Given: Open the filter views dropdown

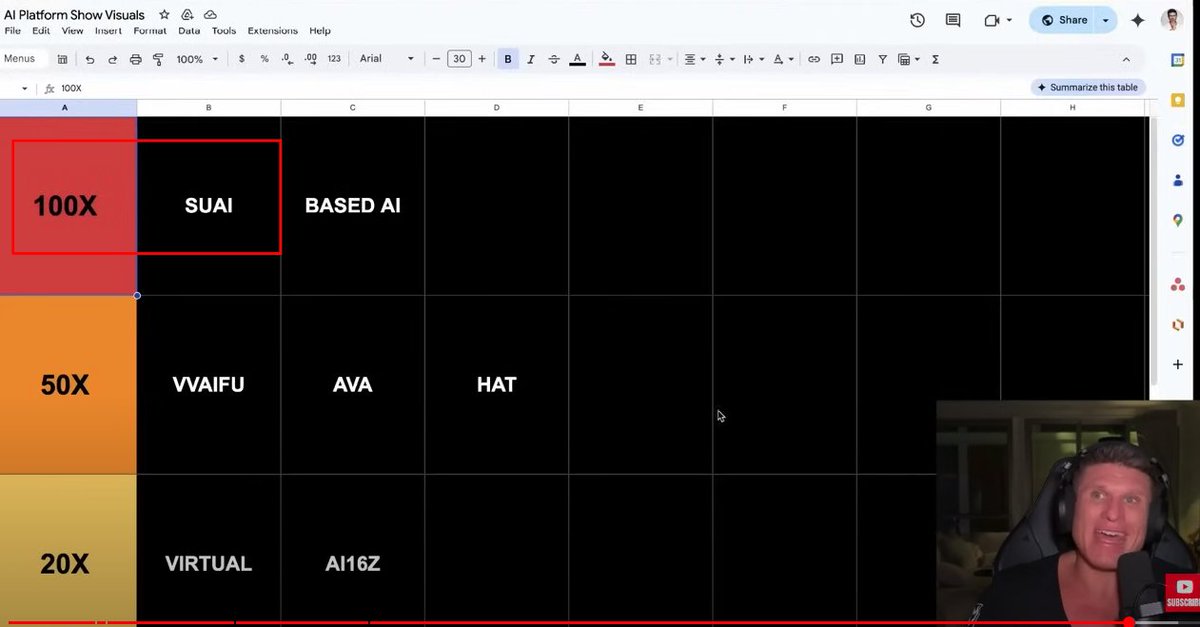Looking at the screenshot, I should tap(908, 59).
